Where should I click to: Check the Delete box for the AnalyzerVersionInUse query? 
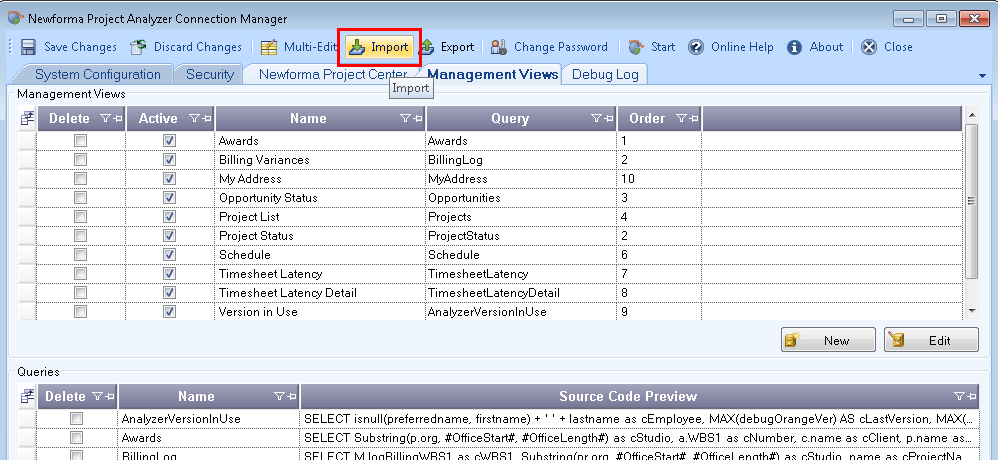coord(76,419)
